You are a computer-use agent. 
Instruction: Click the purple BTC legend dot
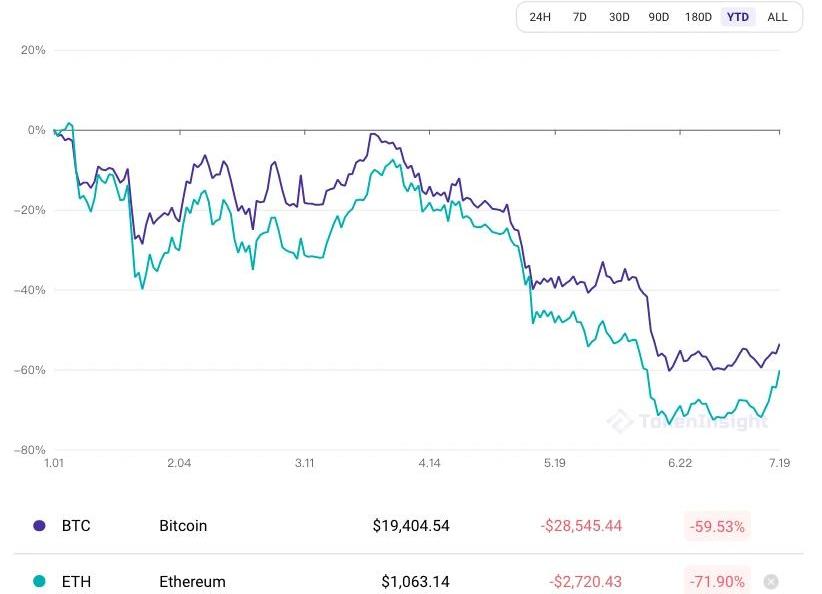click(x=39, y=525)
